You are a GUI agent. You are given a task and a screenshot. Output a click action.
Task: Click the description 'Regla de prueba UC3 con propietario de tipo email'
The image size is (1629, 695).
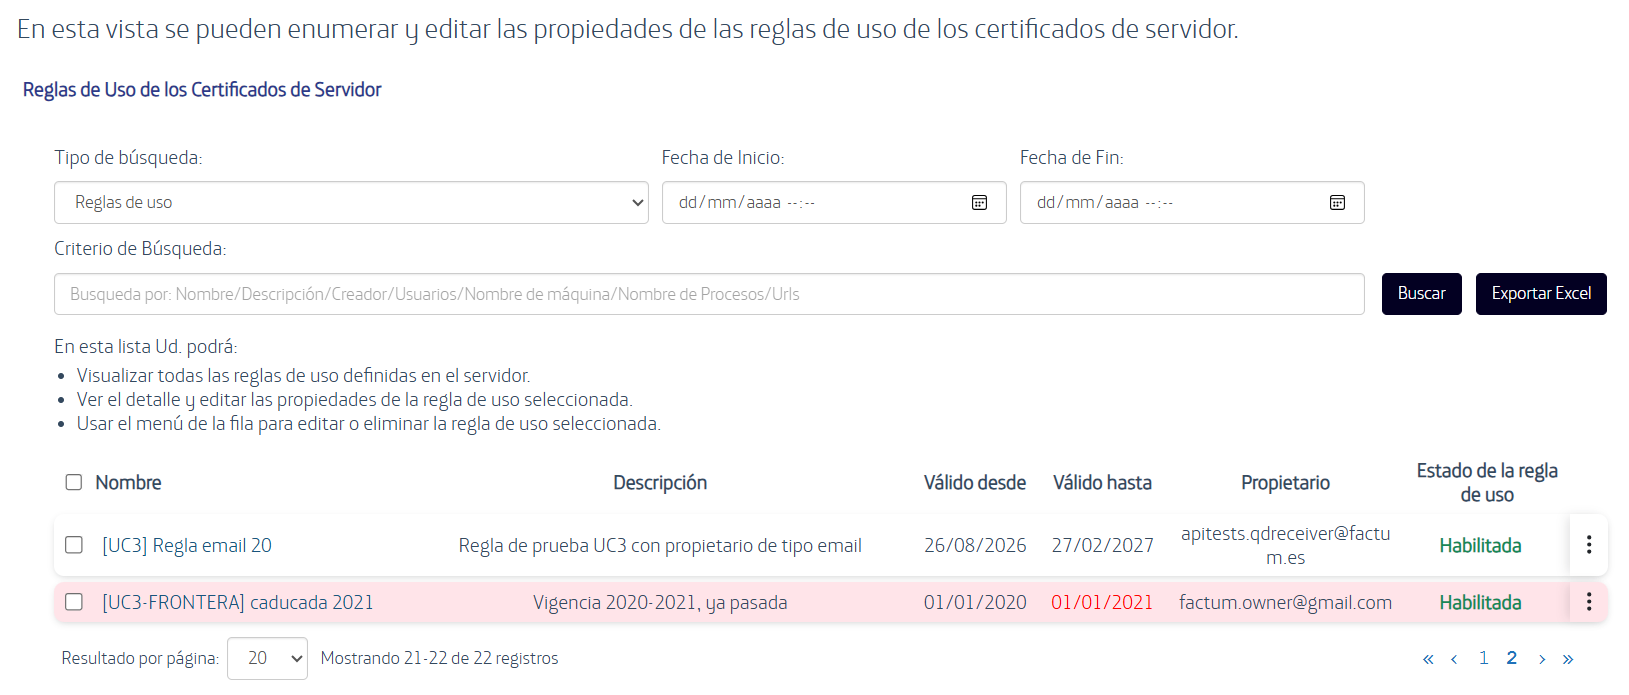[x=660, y=545]
